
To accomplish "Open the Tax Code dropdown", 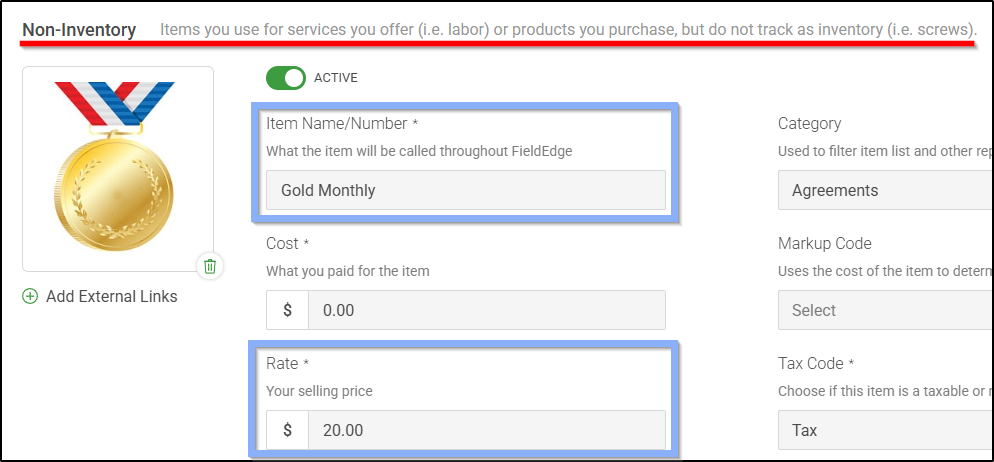I will point(884,430).
